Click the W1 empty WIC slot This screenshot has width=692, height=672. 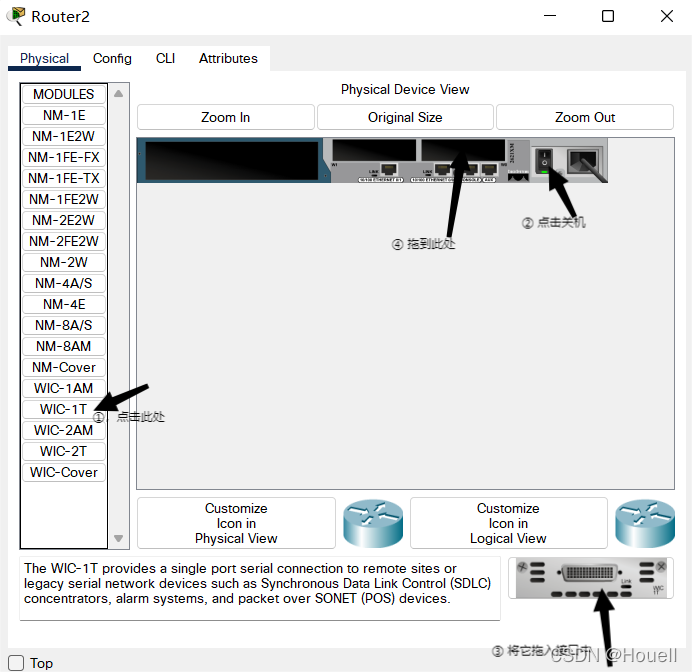(374, 150)
